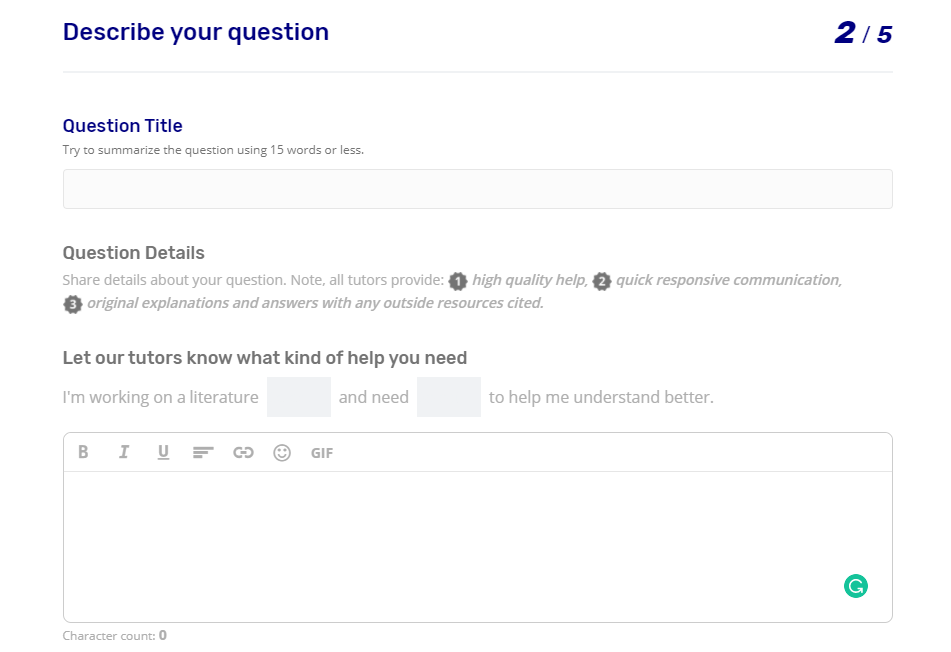Viewport: 951px width, 652px height.
Task: Select the 'Let our tutors know' heading
Action: click(264, 357)
